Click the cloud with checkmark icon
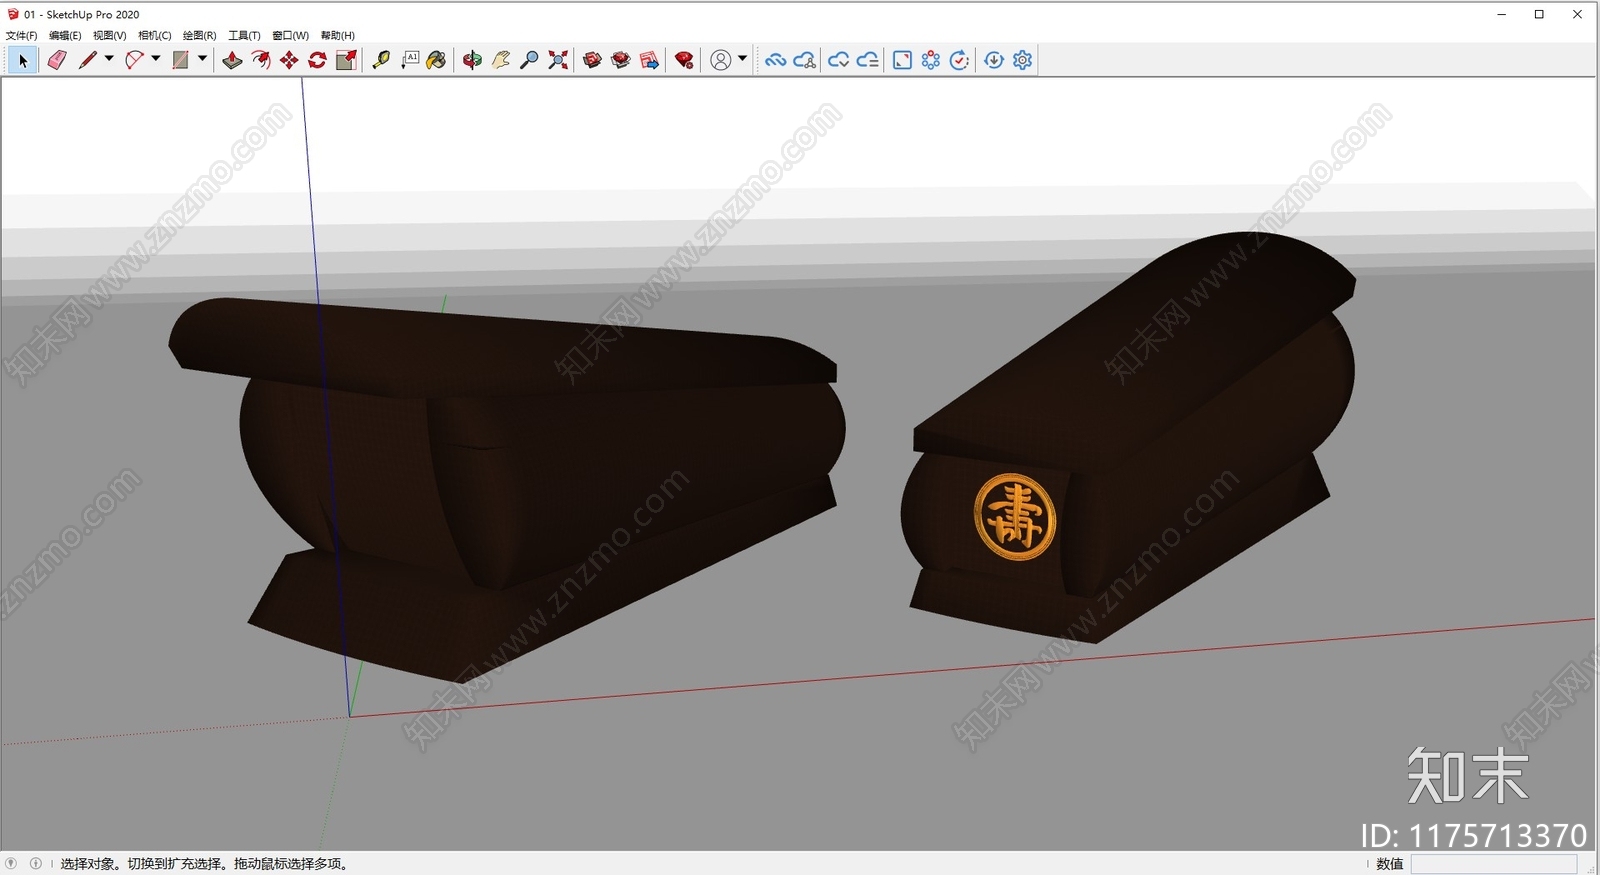The width and height of the screenshot is (1600, 875). click(x=839, y=61)
